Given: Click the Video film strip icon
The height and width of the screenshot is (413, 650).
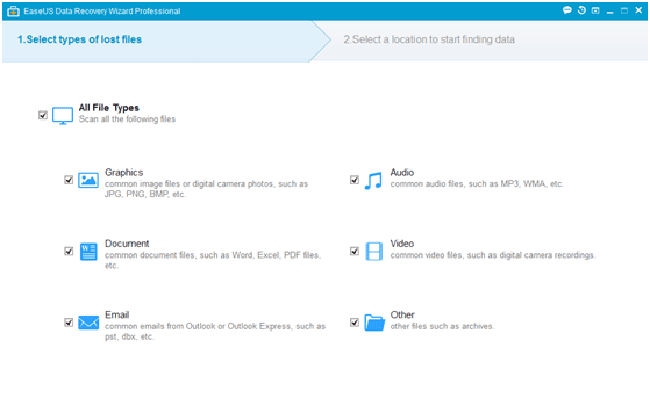Looking at the screenshot, I should pos(374,251).
